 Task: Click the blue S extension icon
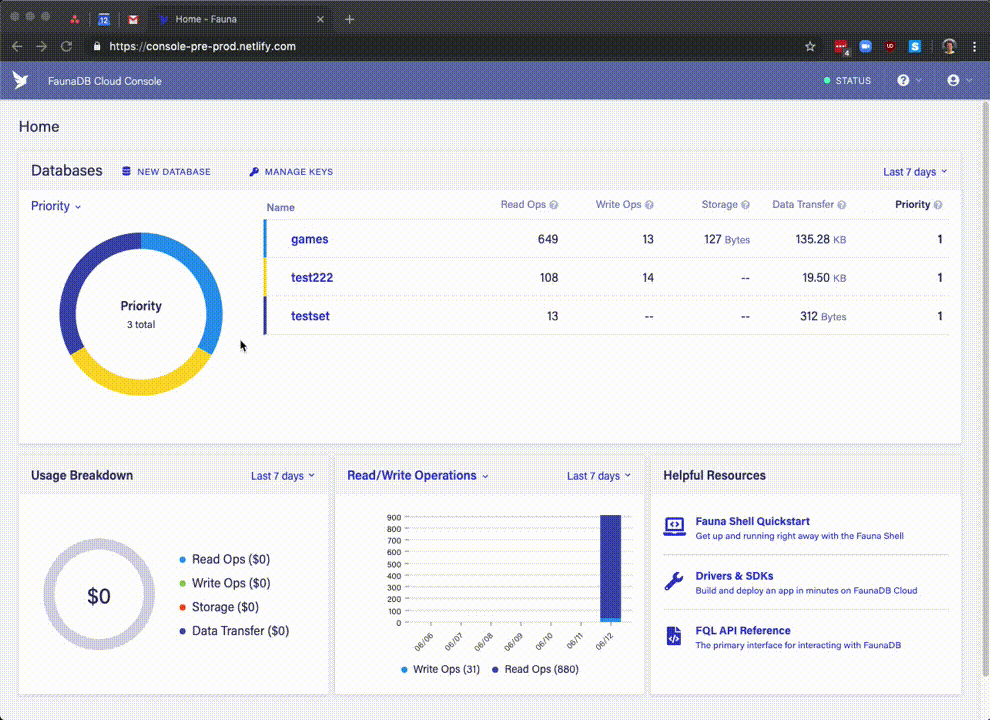point(914,46)
